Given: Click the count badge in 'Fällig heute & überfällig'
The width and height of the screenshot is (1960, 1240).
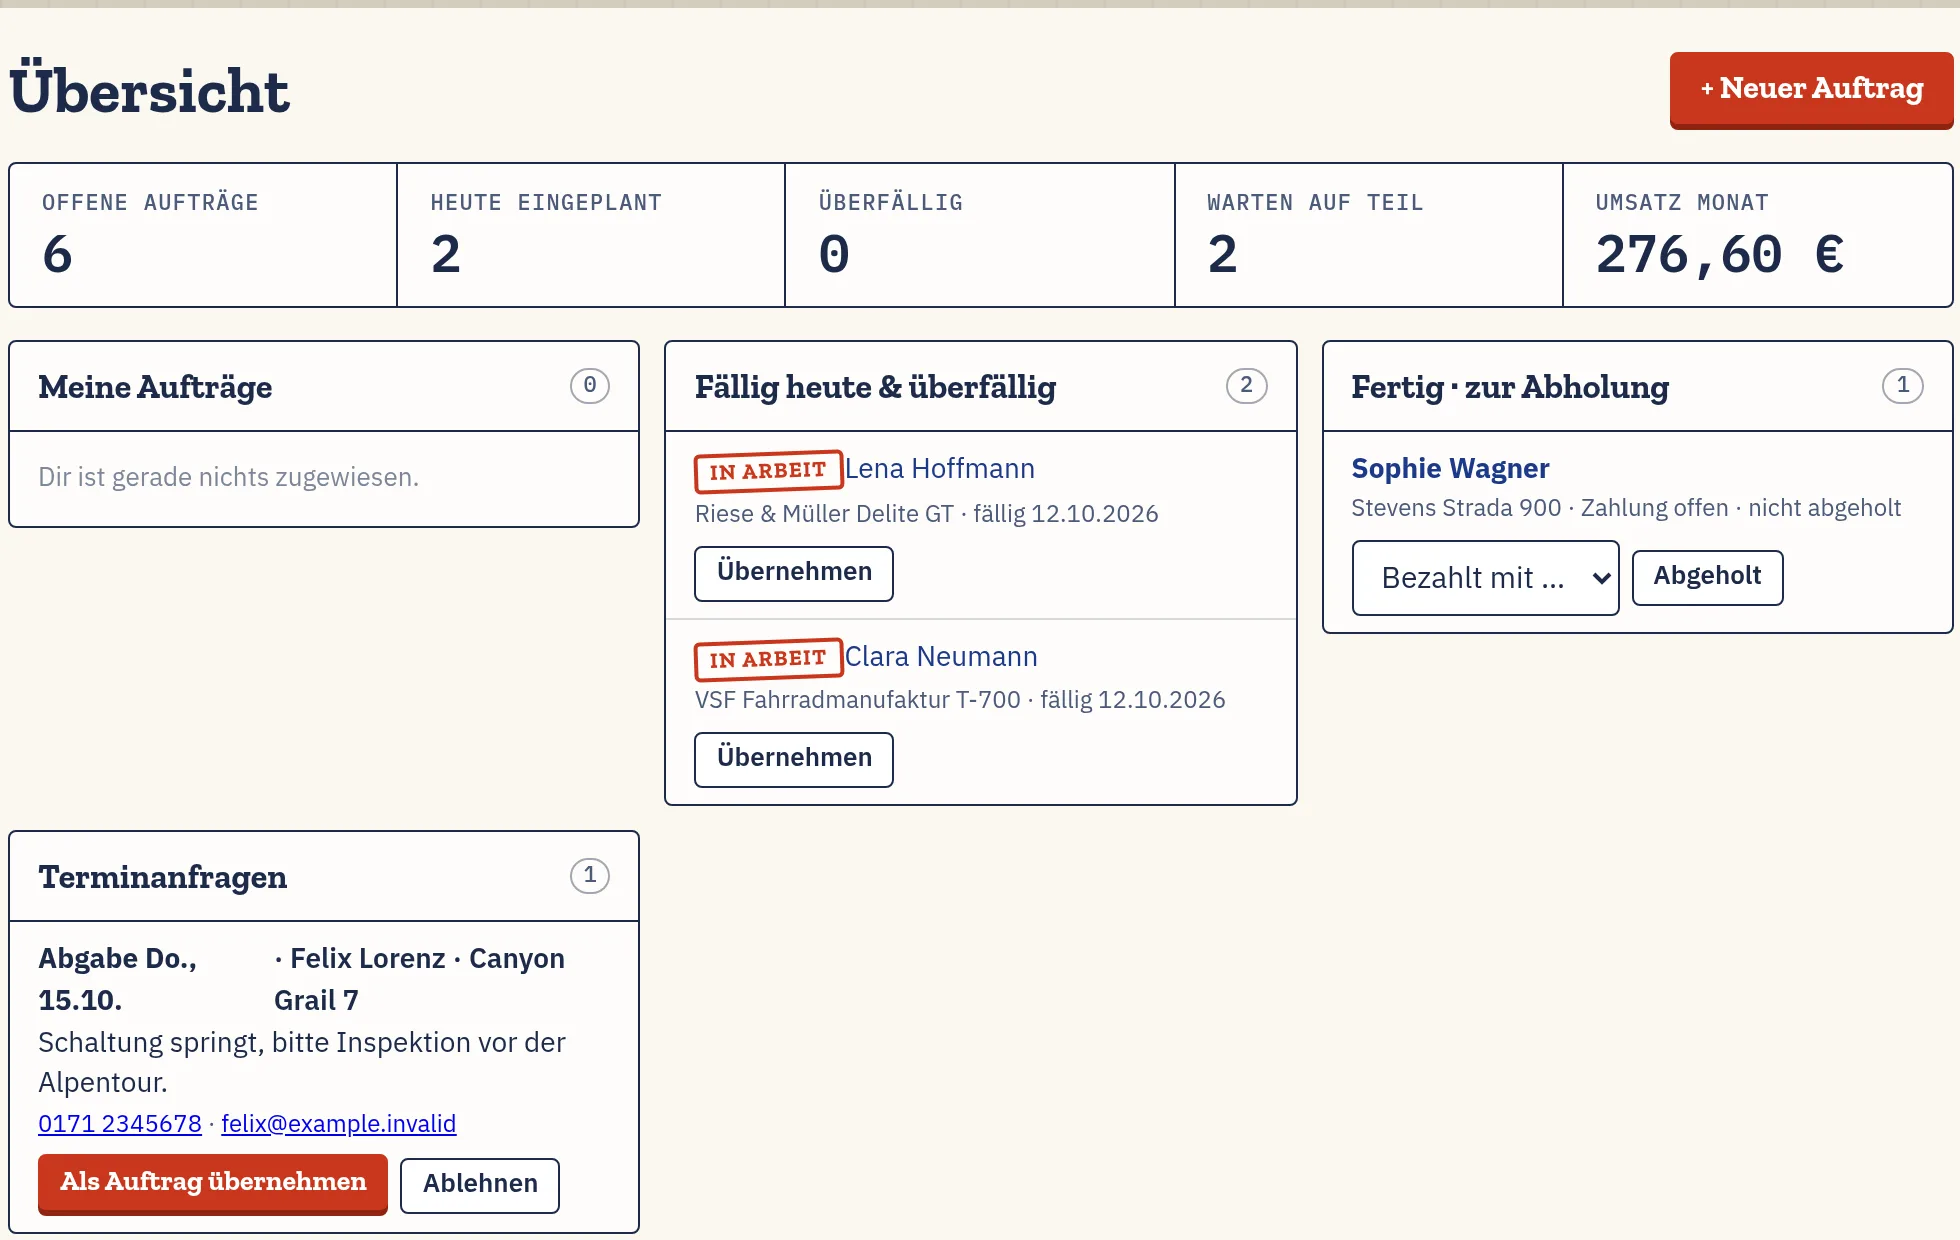Looking at the screenshot, I should (x=1246, y=386).
